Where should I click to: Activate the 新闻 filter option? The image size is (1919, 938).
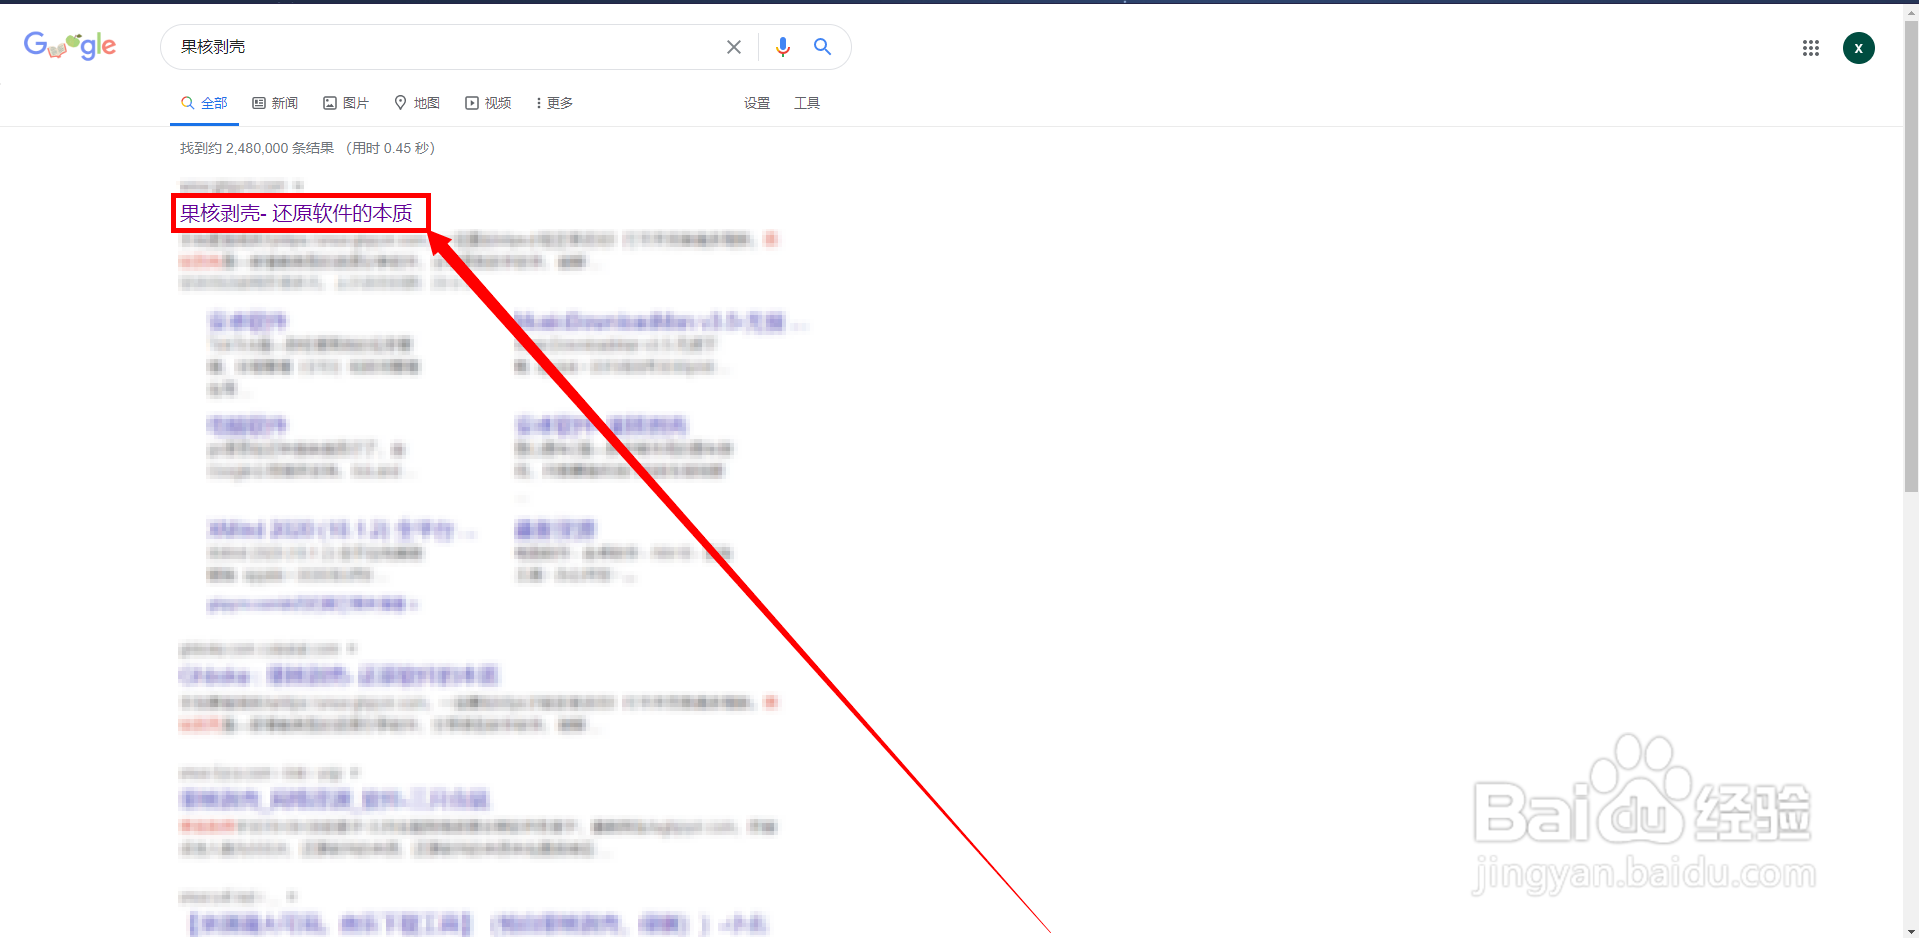(275, 102)
